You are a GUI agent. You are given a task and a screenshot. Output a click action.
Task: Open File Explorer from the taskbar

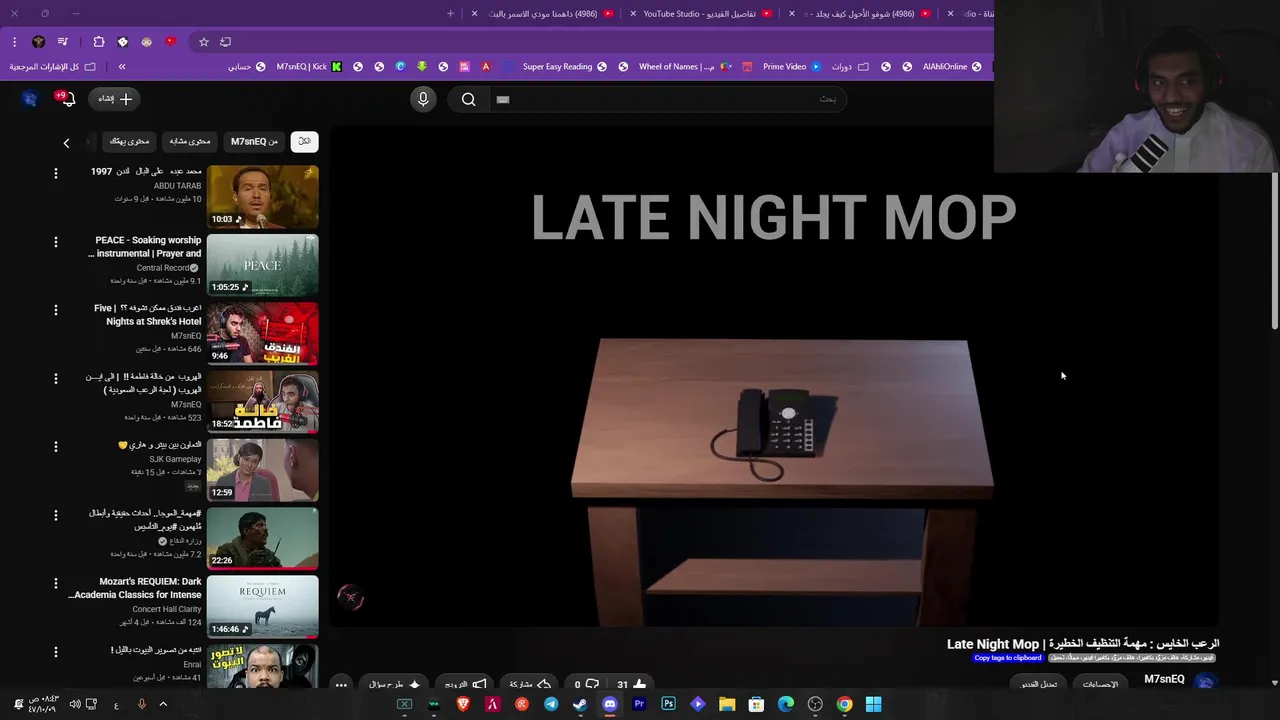tap(727, 704)
